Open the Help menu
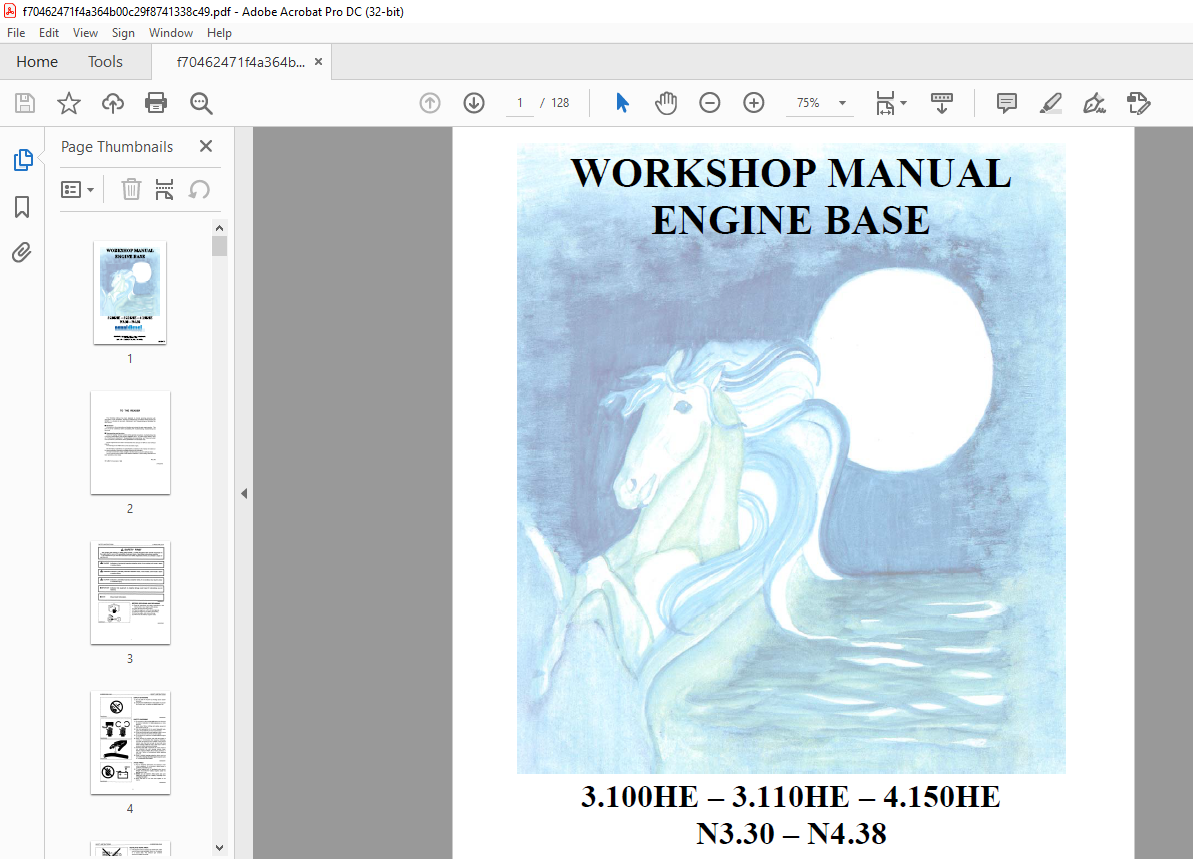Image resolution: width=1193 pixels, height=859 pixels. pyautogui.click(x=219, y=33)
